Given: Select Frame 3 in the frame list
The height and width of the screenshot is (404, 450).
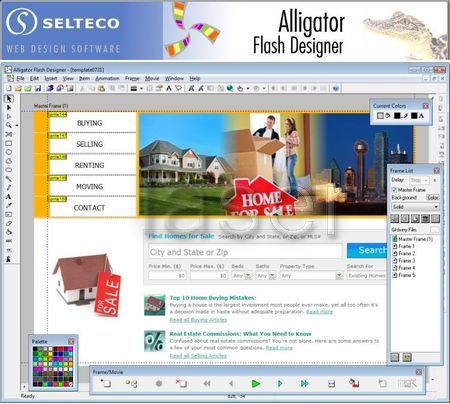Looking at the screenshot, I should (x=404, y=261).
